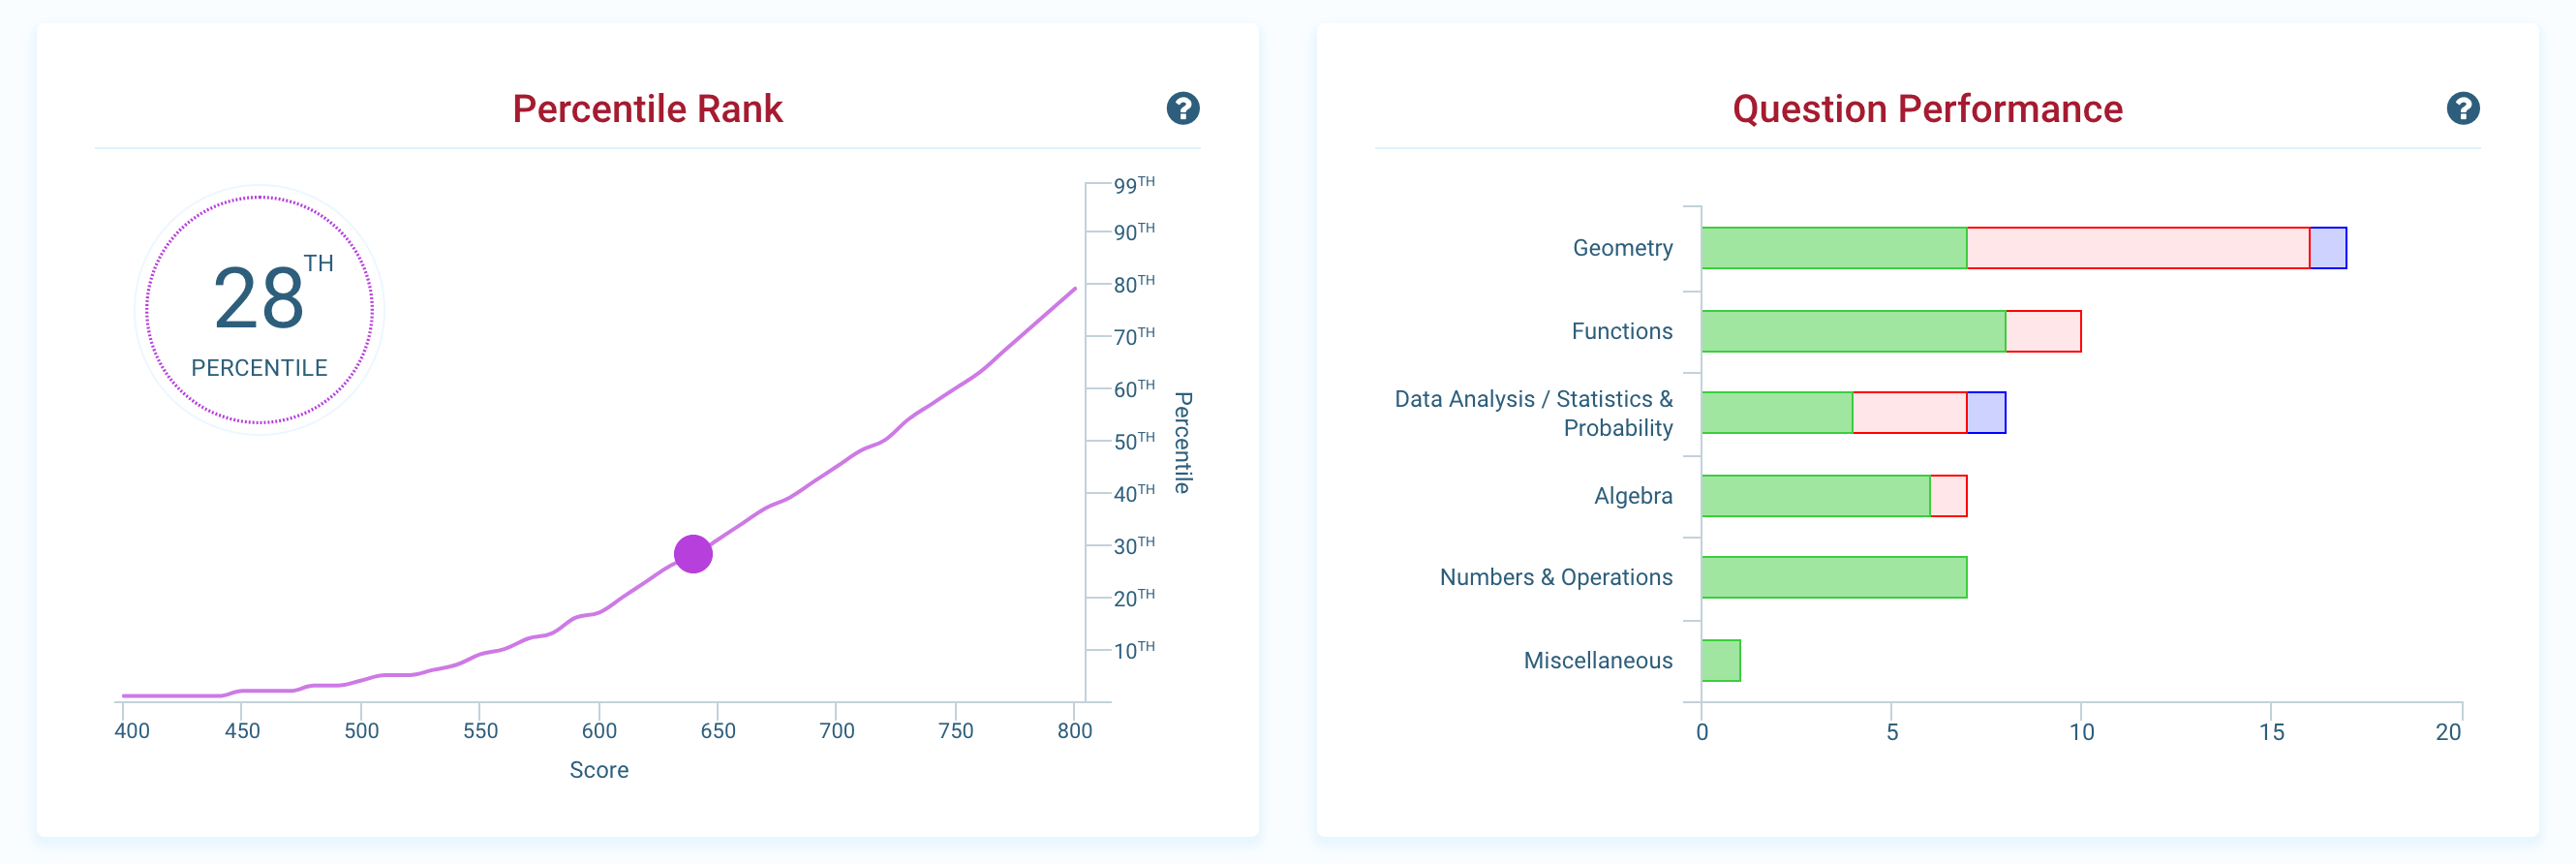The image size is (2576, 864).
Task: Select the blue Geometry bar segment
Action: 2327,248
